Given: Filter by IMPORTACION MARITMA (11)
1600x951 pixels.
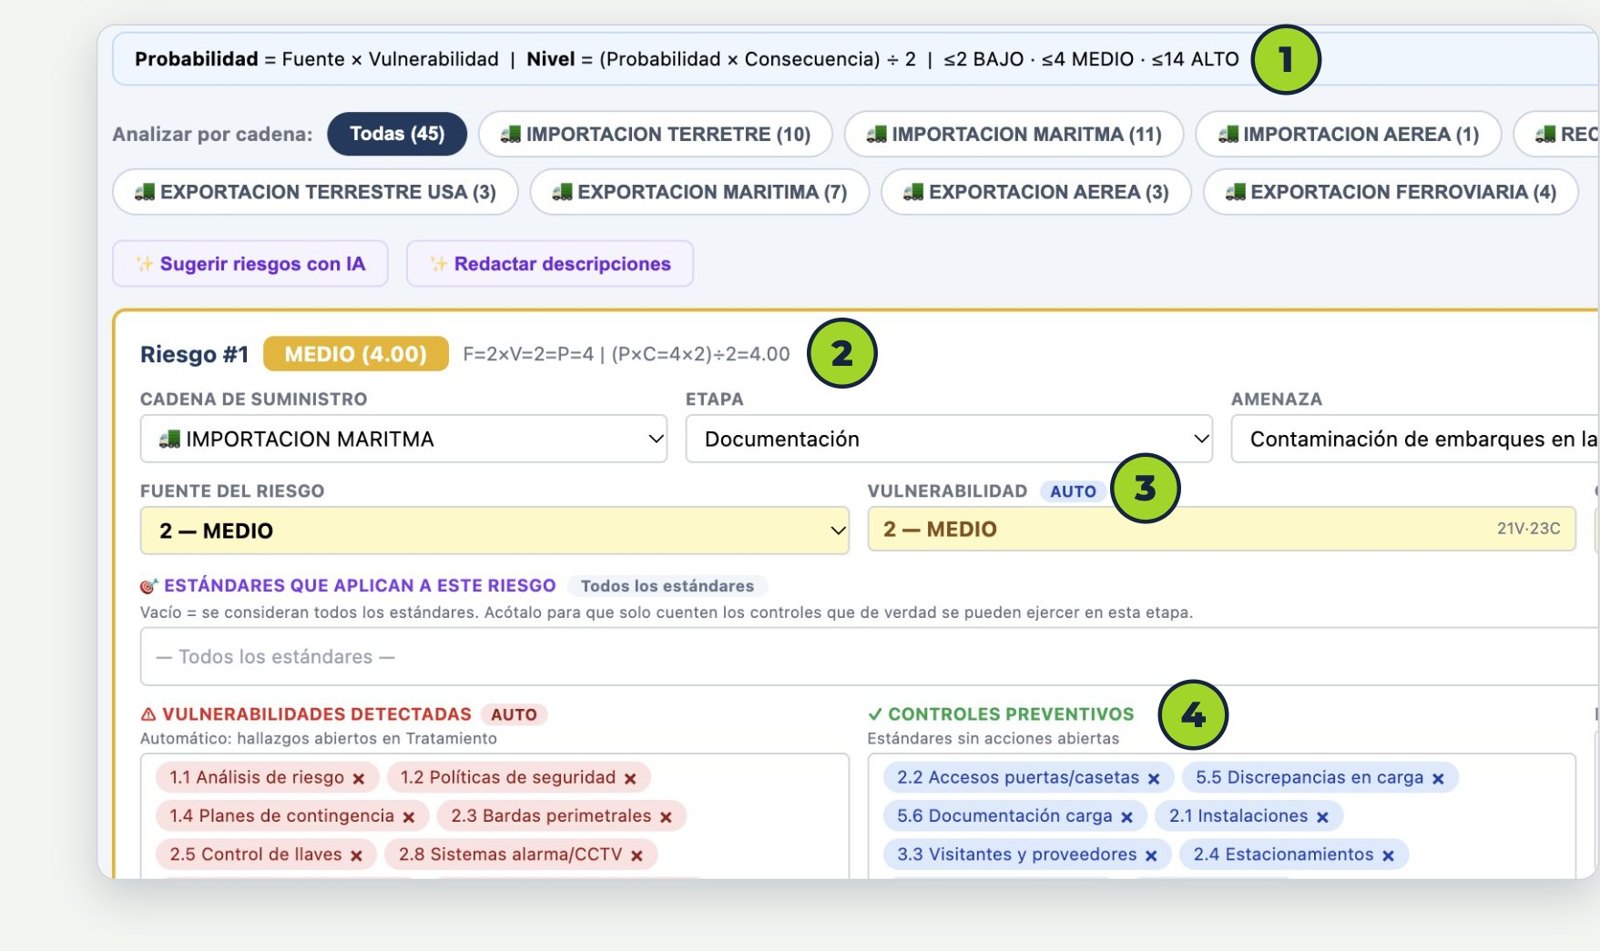Looking at the screenshot, I should pos(1014,134).
